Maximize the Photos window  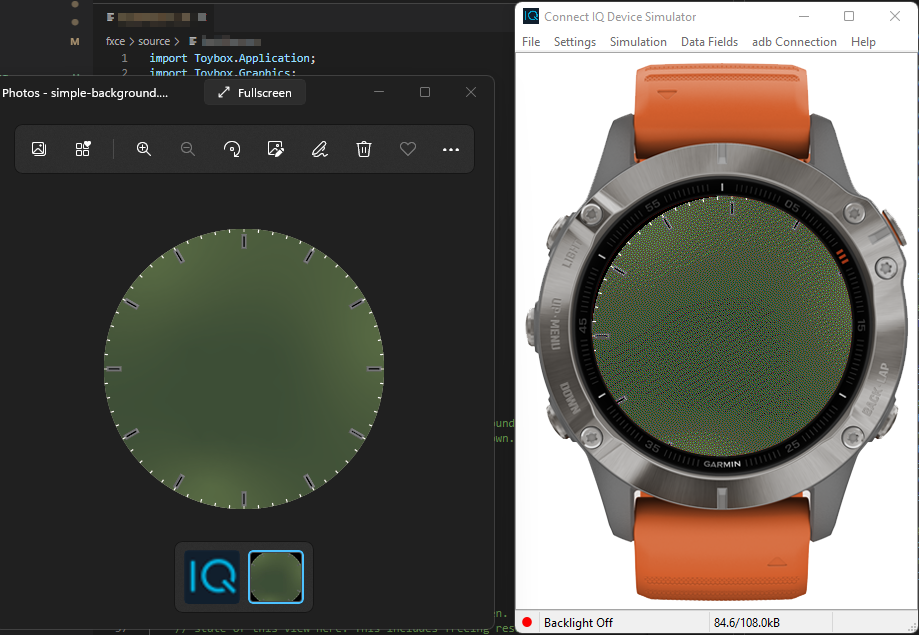(x=425, y=92)
